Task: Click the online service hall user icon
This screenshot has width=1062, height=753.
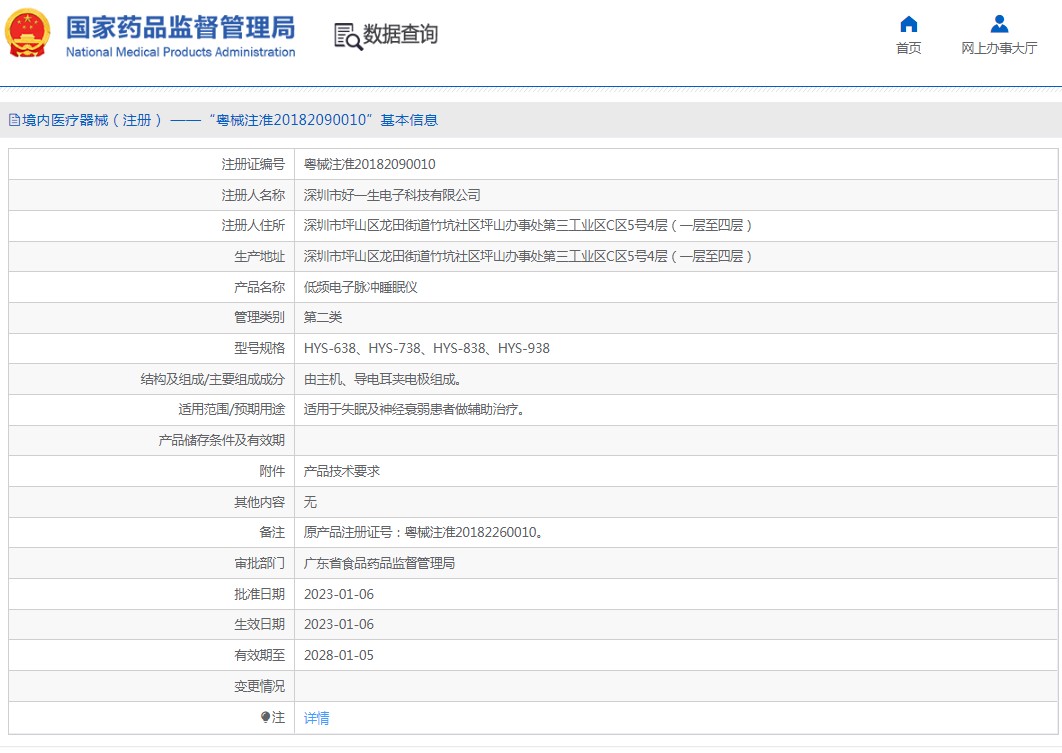Action: point(999,25)
